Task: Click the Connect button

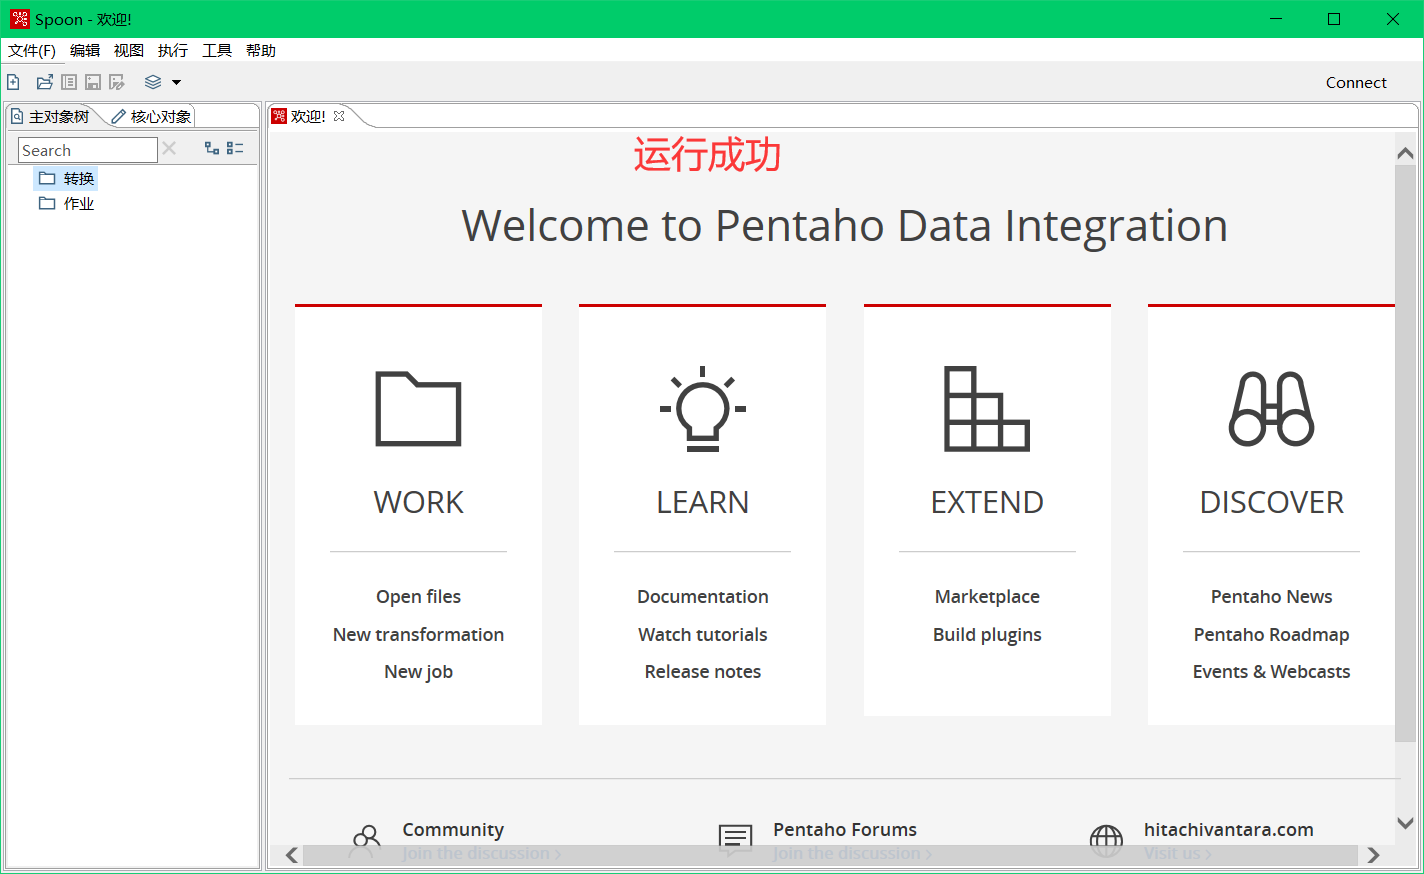Action: (1356, 82)
